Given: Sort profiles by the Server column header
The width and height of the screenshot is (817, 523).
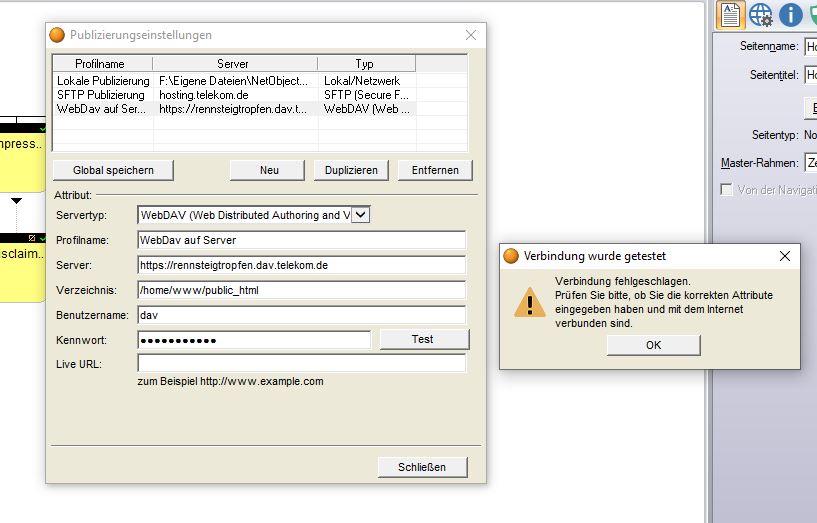Looking at the screenshot, I should click(x=235, y=64).
